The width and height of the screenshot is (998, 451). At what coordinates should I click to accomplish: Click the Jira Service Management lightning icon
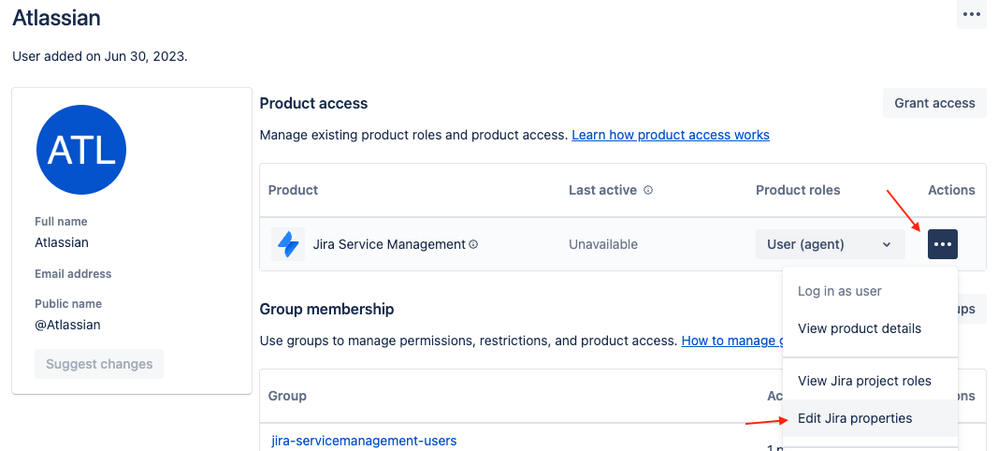pos(288,244)
